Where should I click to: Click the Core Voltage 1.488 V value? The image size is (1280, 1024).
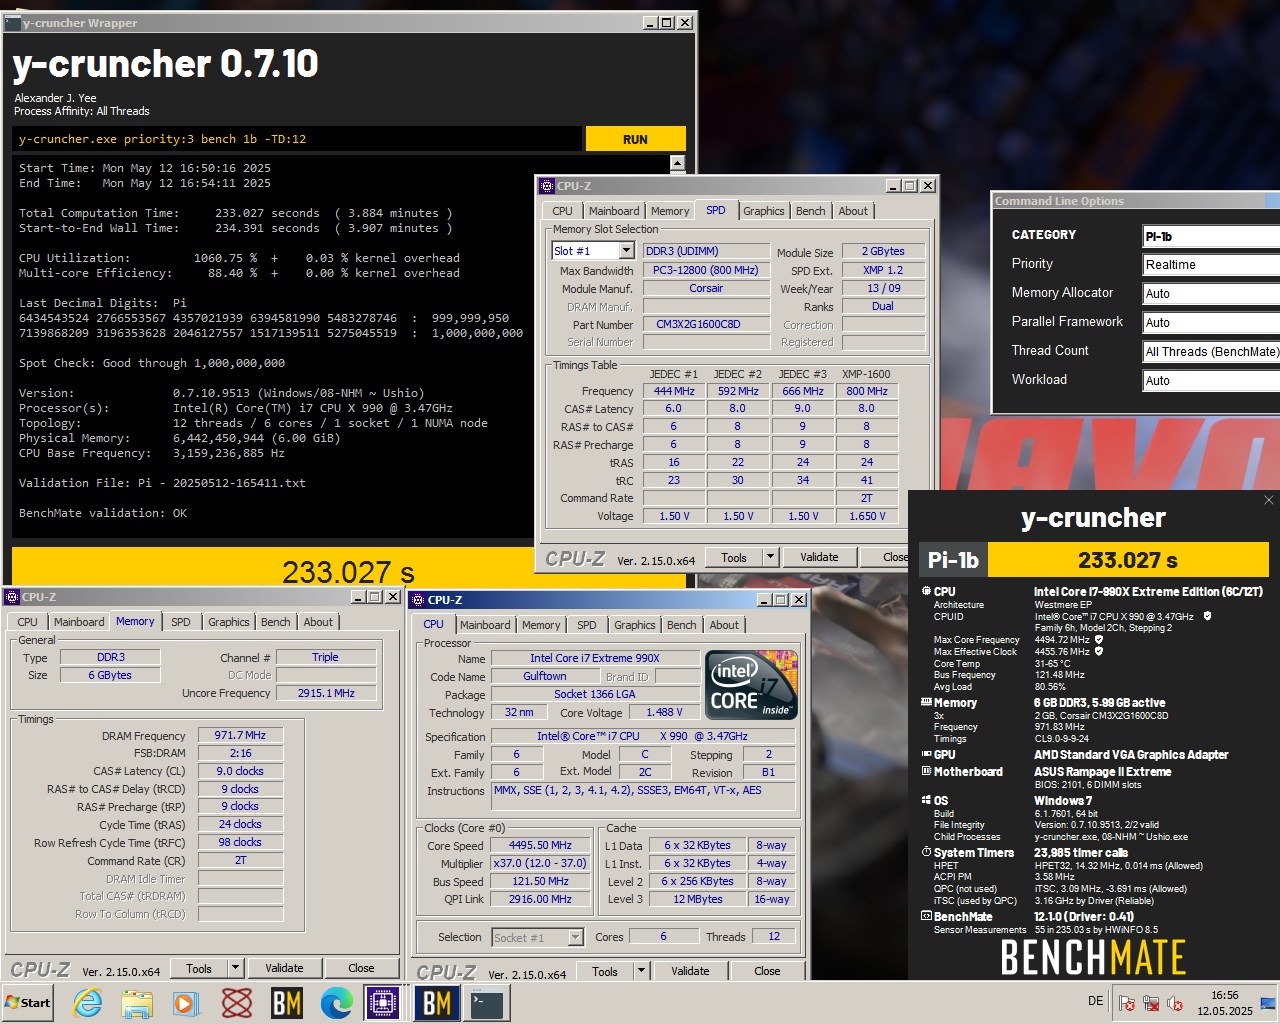665,712
